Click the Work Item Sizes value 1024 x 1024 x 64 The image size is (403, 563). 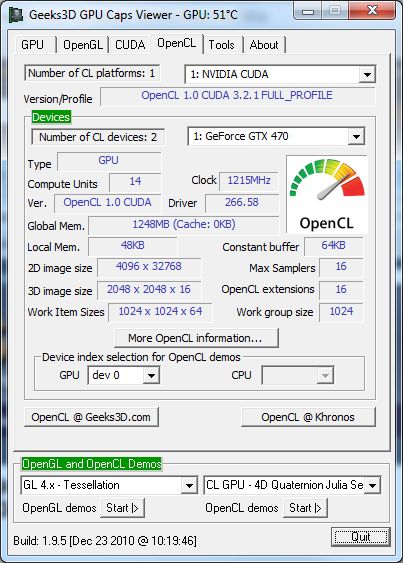point(160,312)
